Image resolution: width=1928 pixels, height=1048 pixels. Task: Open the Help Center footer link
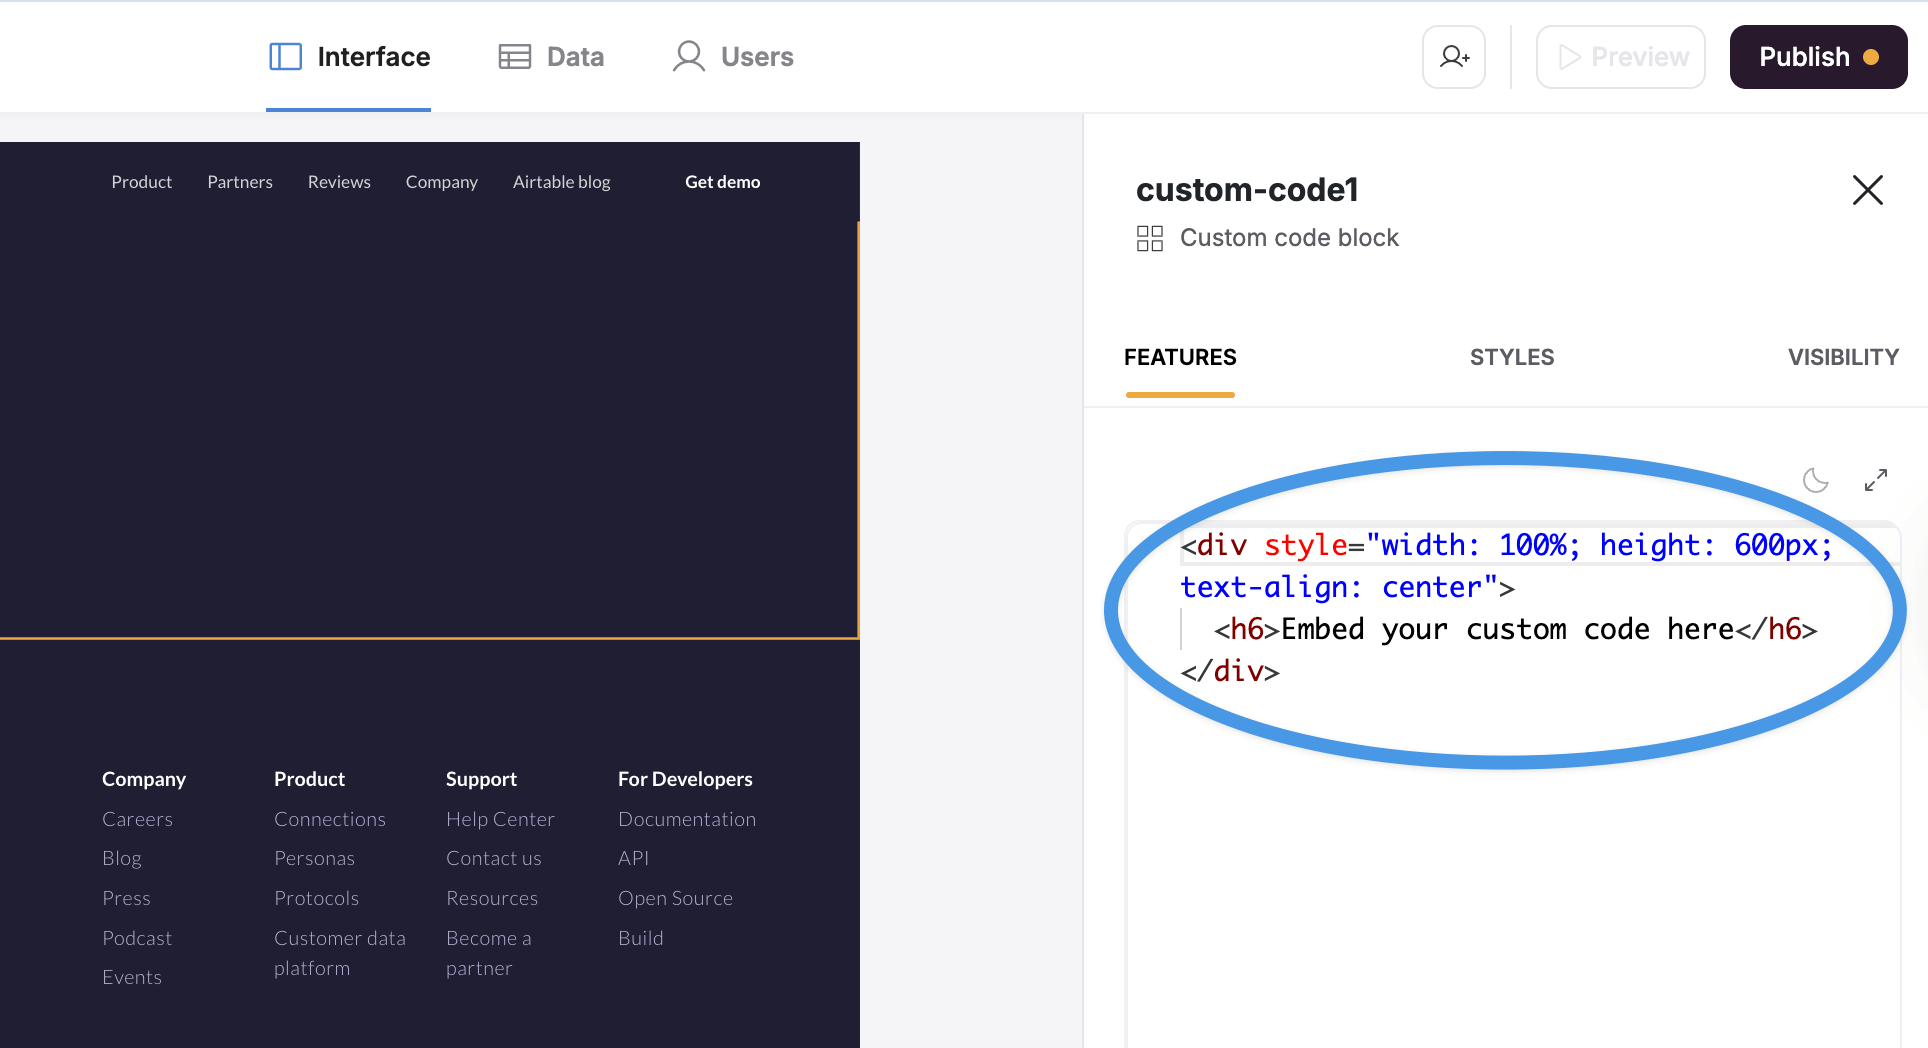click(x=499, y=819)
